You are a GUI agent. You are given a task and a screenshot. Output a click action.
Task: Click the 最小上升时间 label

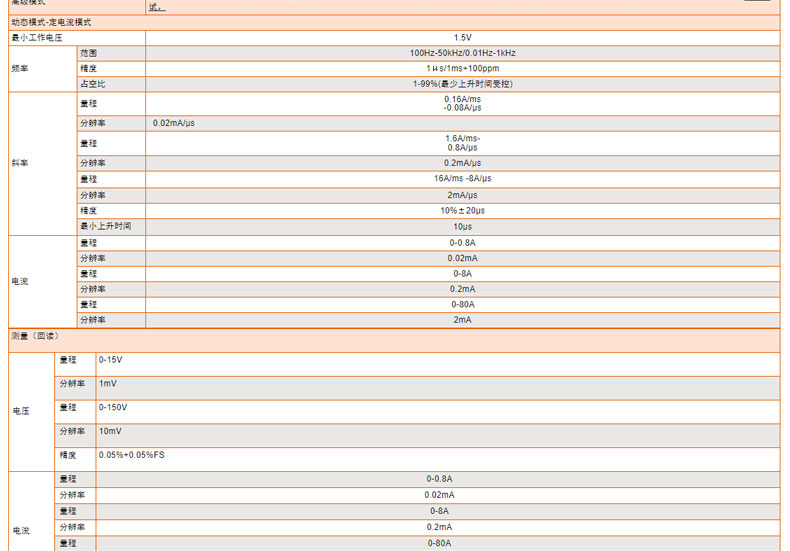(x=105, y=226)
